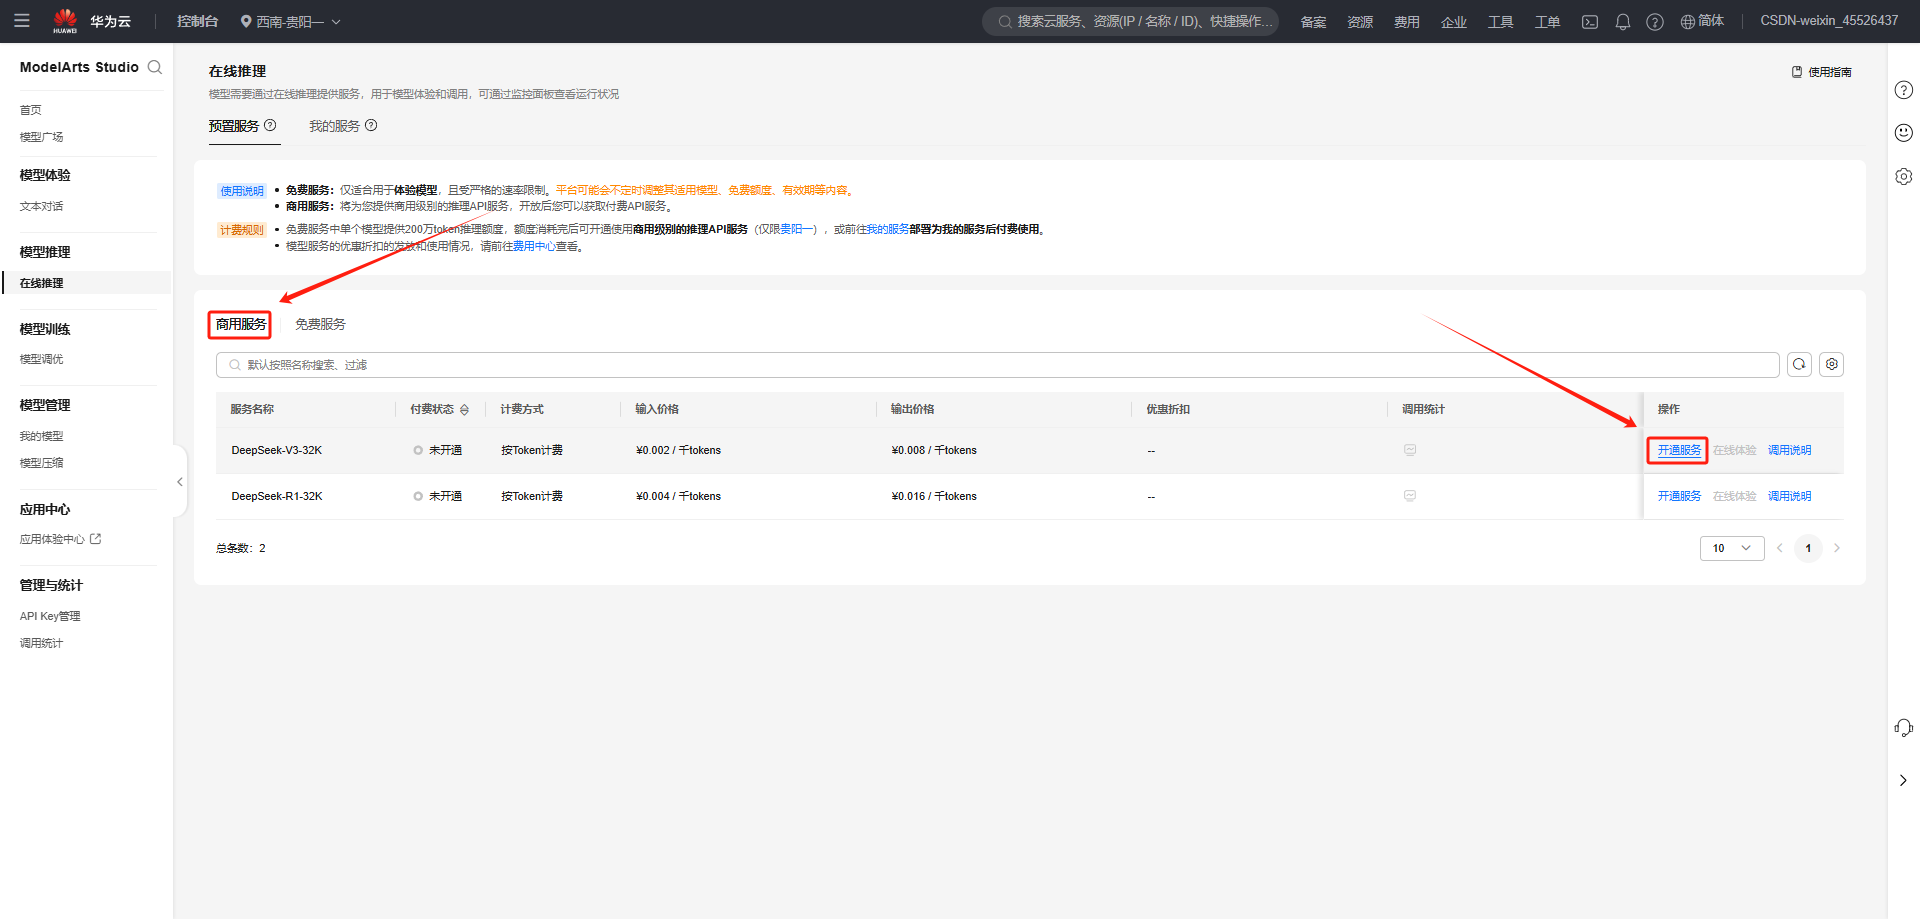Open the 费用 menu
The height and width of the screenshot is (919, 1920).
pos(1407,22)
